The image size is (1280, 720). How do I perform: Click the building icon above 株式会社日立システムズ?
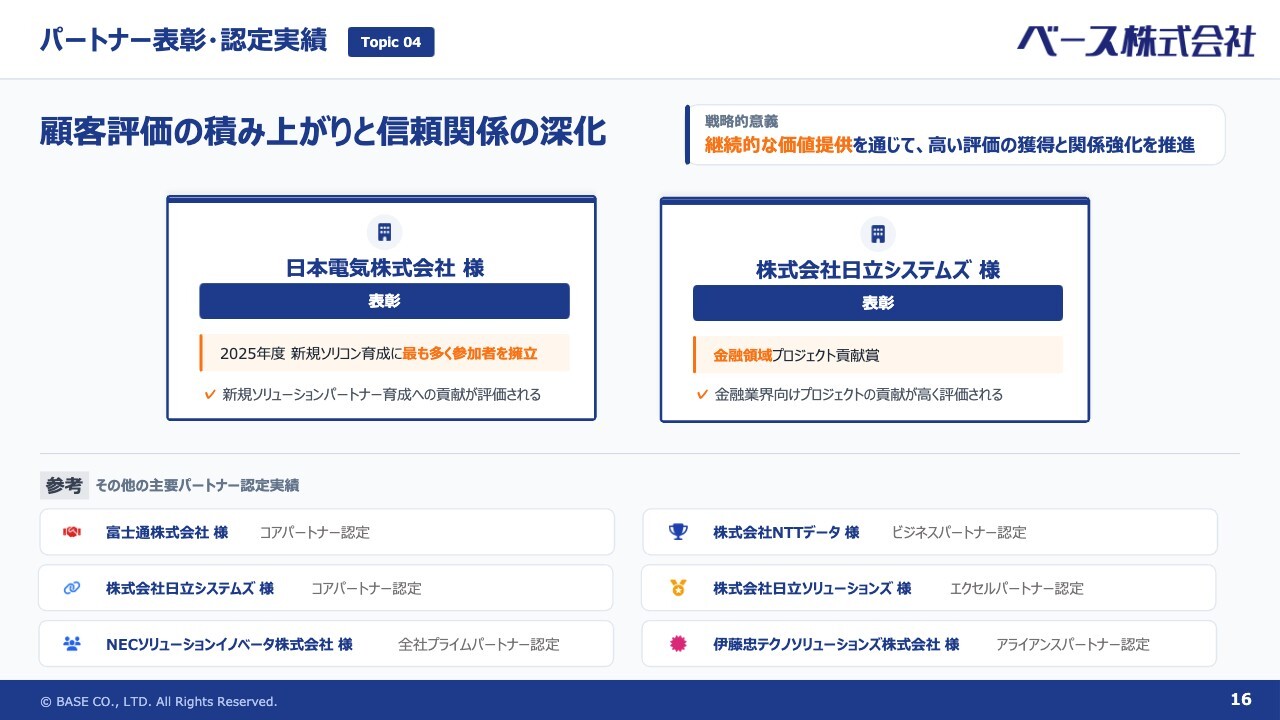pos(878,234)
